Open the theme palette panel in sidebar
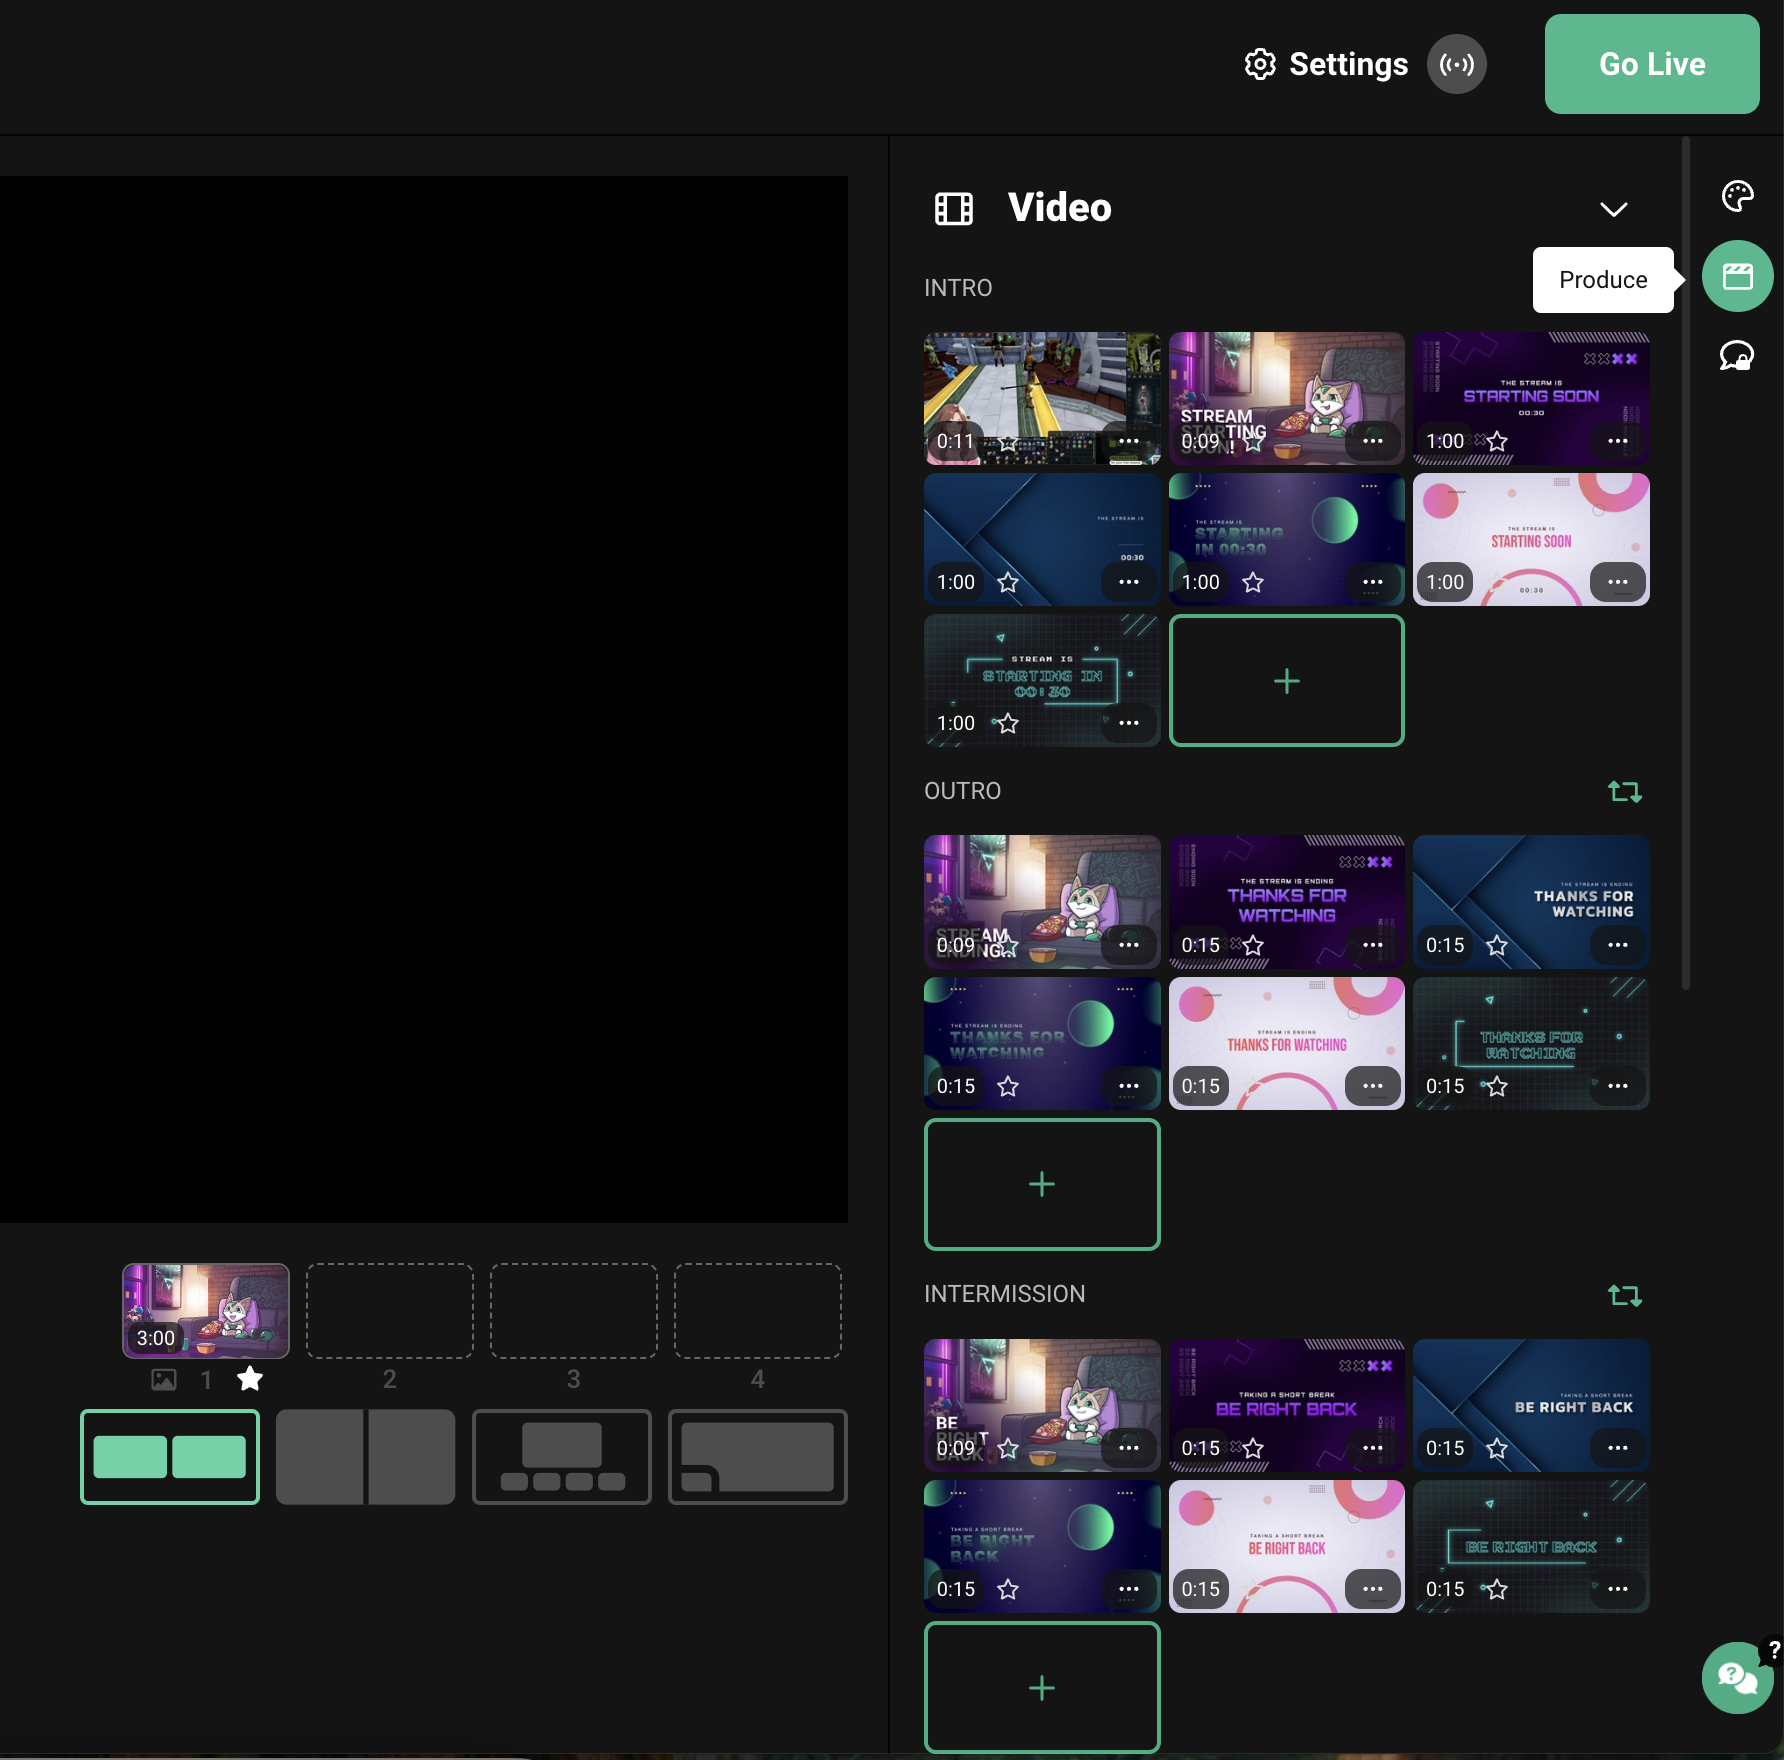This screenshot has height=1760, width=1784. coord(1737,196)
